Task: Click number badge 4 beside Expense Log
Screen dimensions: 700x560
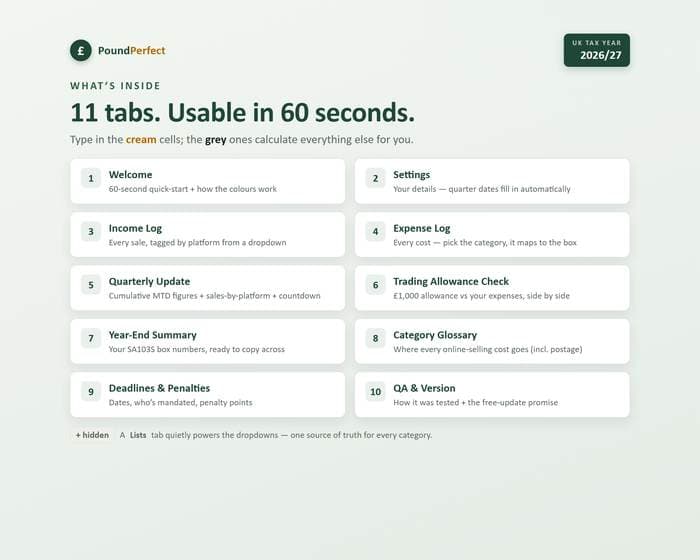Action: tap(375, 231)
